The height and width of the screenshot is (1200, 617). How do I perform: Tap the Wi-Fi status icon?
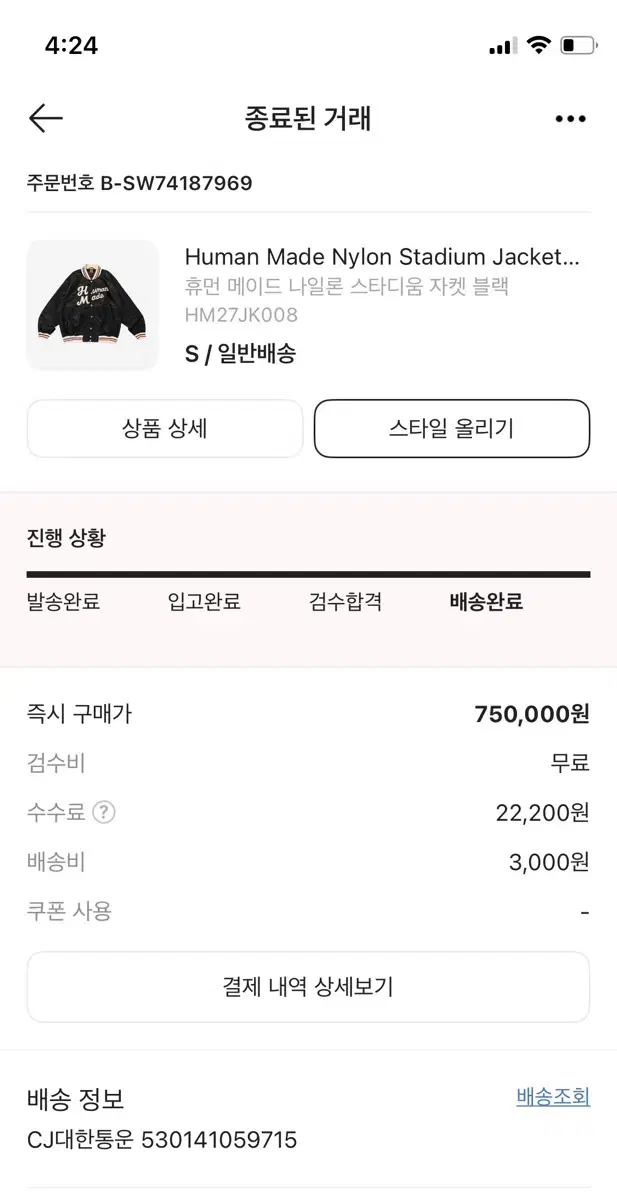pyautogui.click(x=538, y=44)
